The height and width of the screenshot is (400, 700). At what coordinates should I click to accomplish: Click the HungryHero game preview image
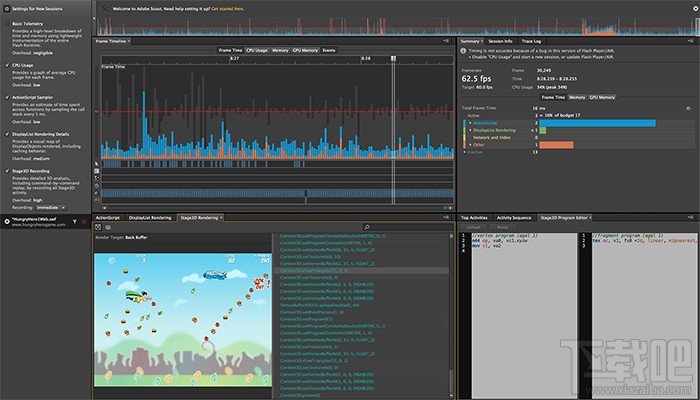pyautogui.click(x=183, y=320)
